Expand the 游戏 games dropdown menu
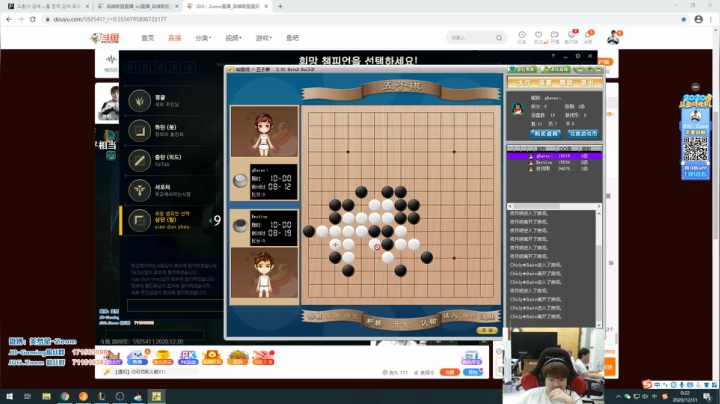Image resolution: width=720 pixels, height=404 pixels. [264, 38]
